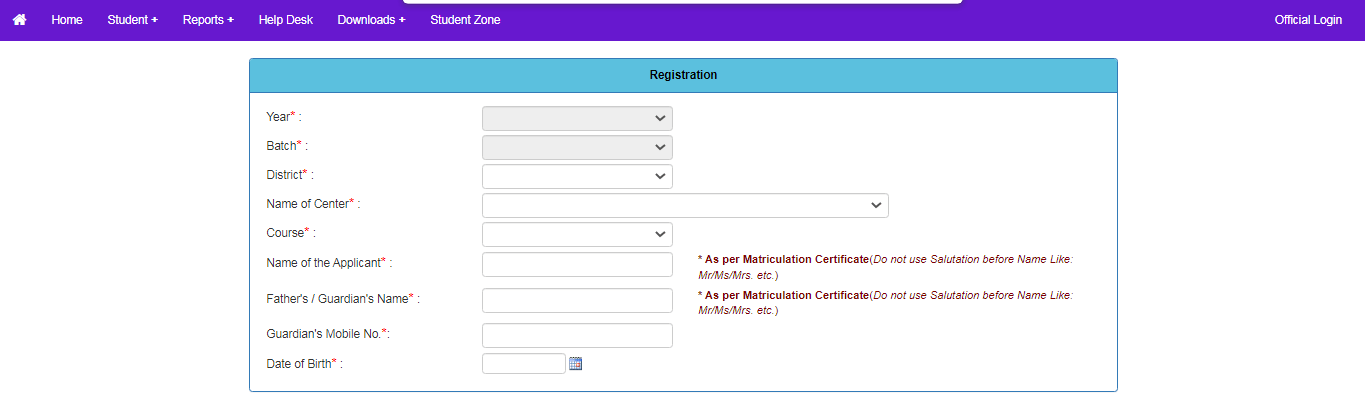The height and width of the screenshot is (401, 1365).
Task: Open the Date of Birth calendar picker
Action: [x=575, y=364]
